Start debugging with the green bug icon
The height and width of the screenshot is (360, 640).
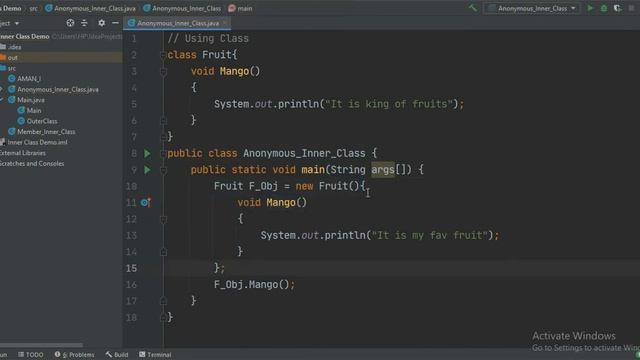(604, 8)
